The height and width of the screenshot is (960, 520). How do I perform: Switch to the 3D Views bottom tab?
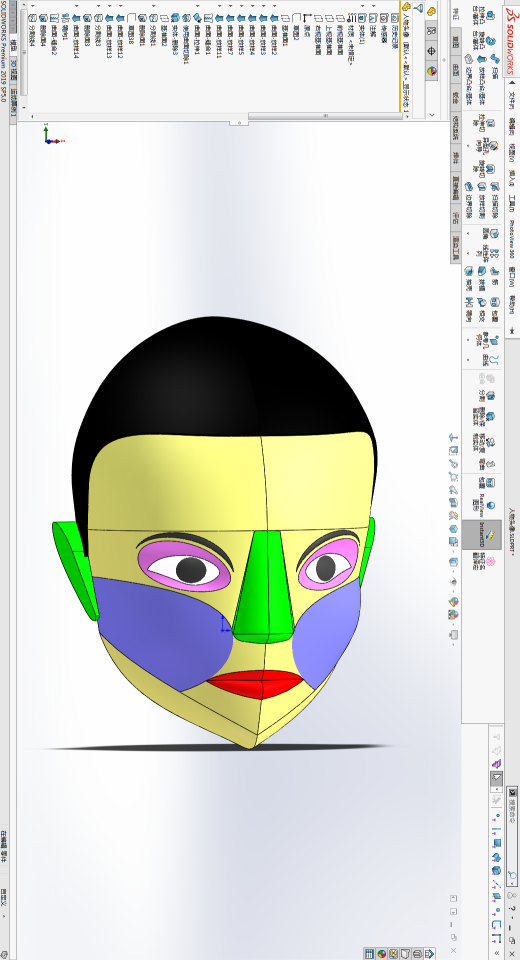(13, 70)
